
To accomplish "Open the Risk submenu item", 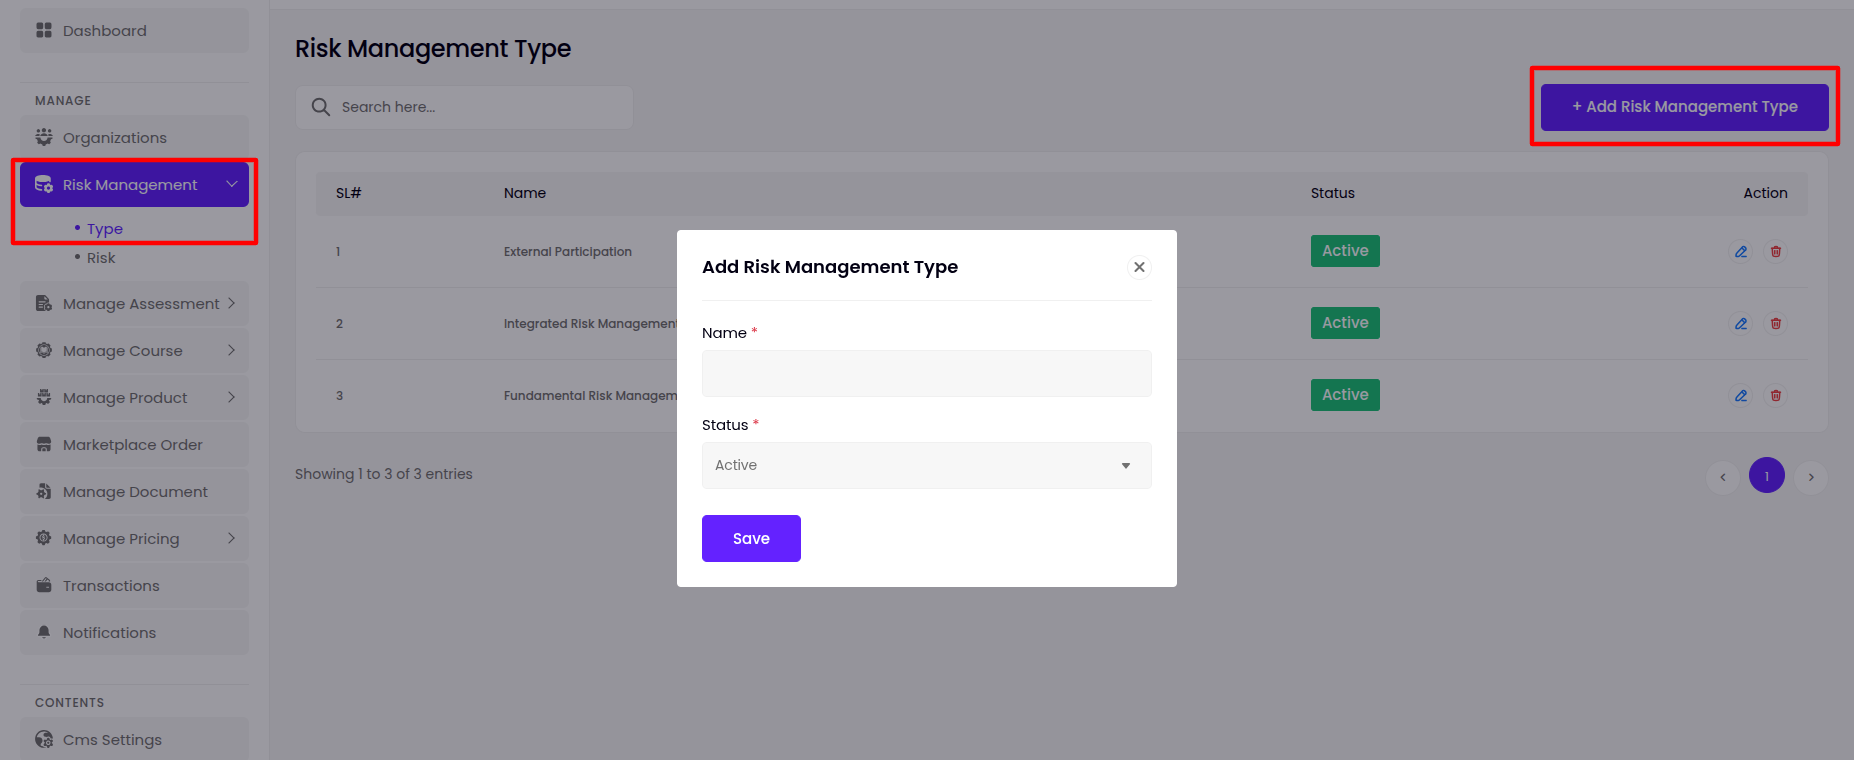I will coord(101,258).
